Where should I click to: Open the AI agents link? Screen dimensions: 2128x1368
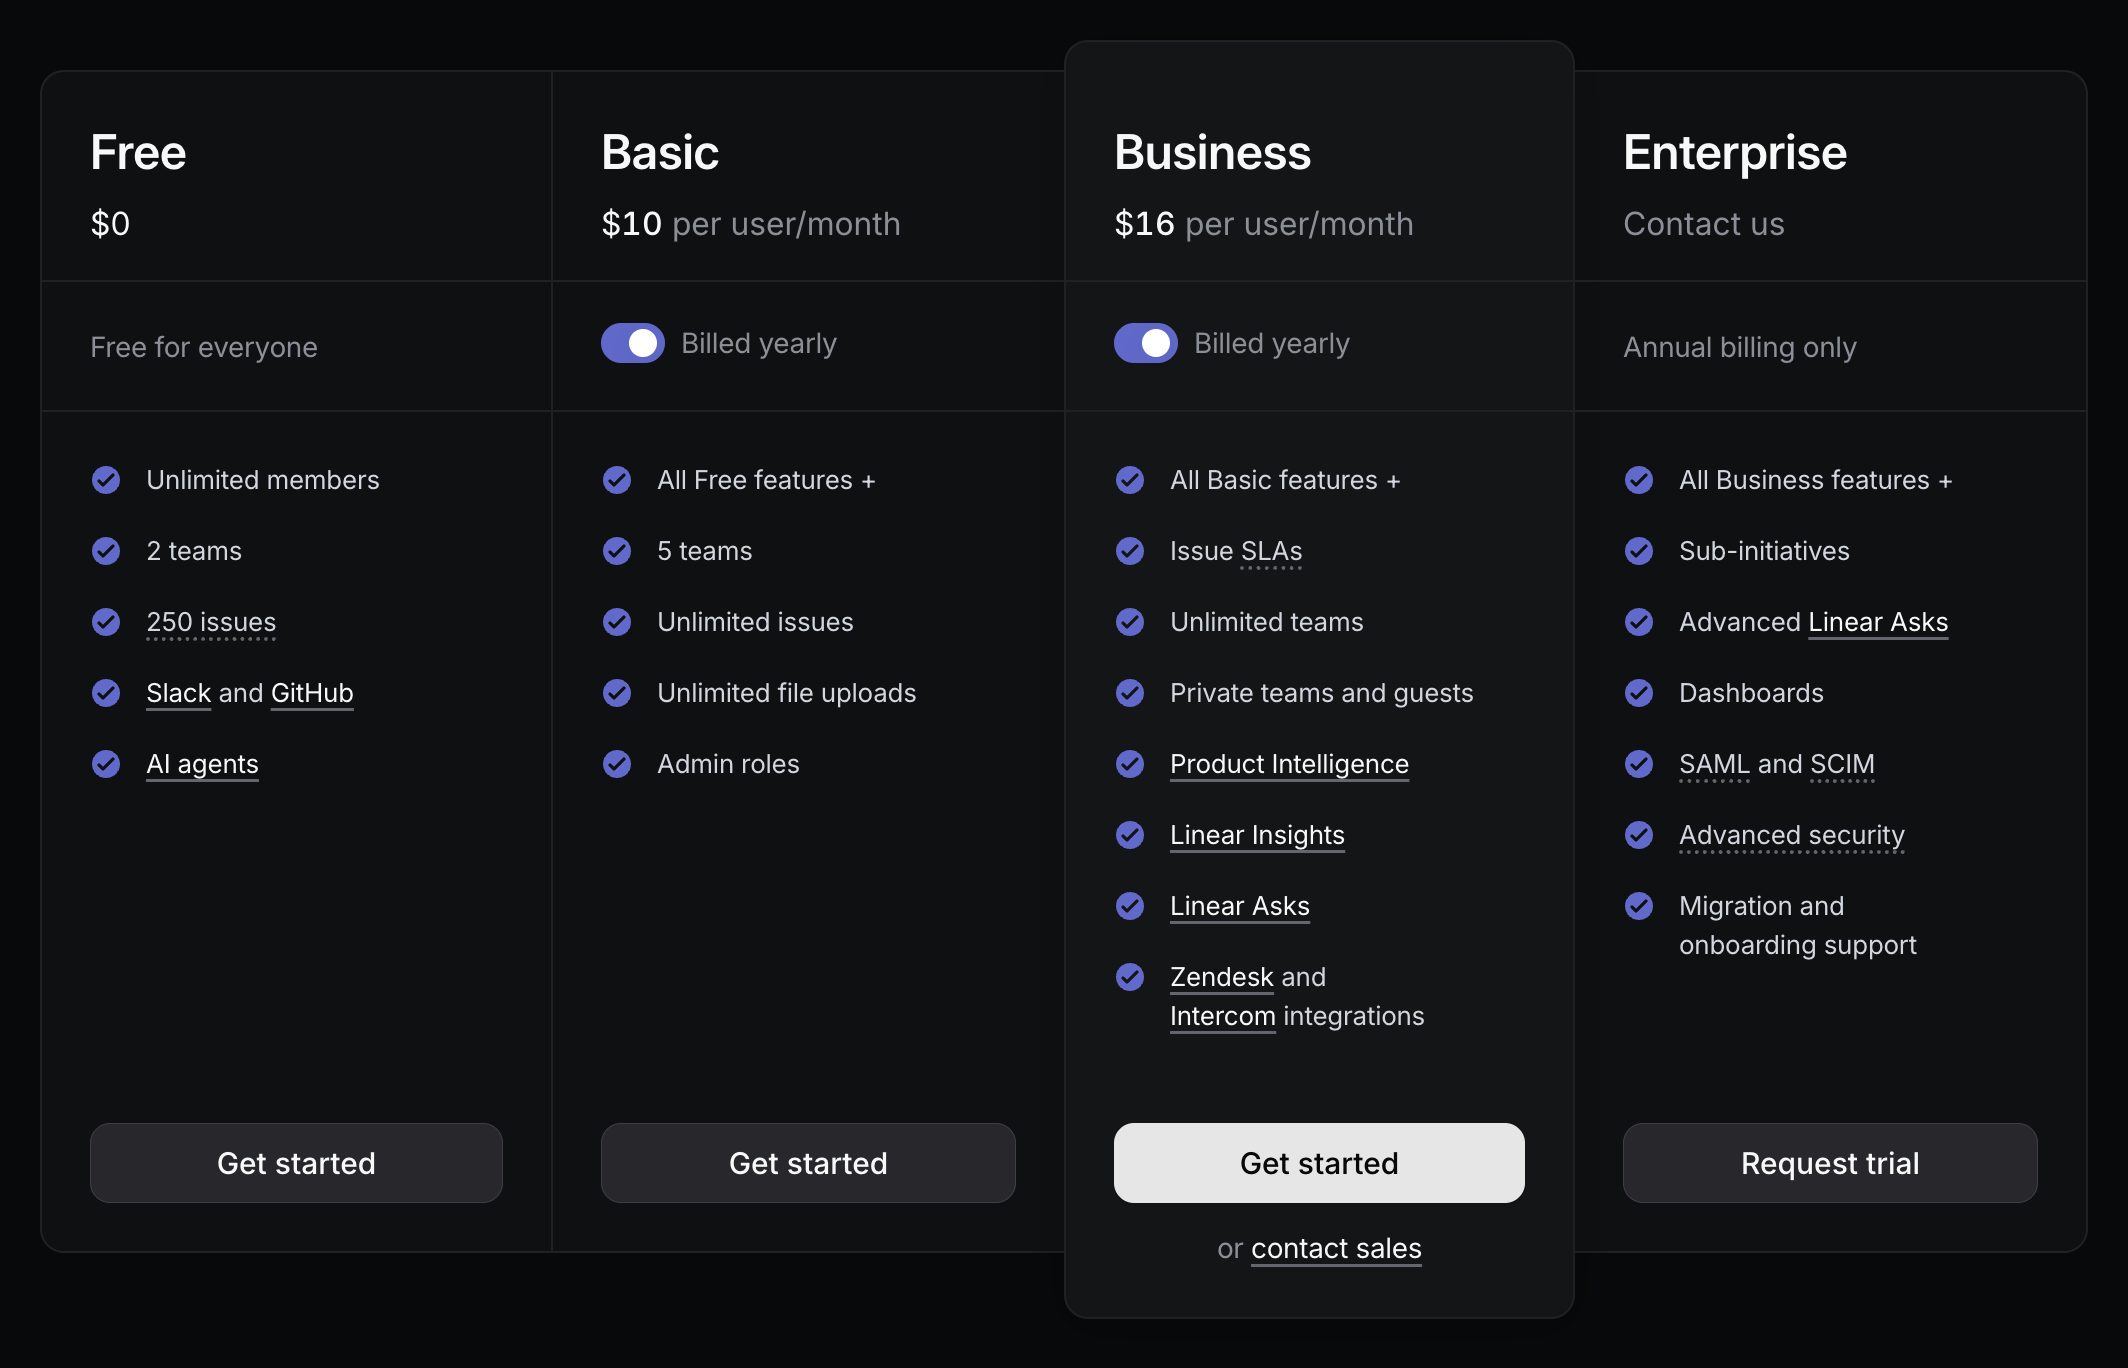tap(202, 764)
